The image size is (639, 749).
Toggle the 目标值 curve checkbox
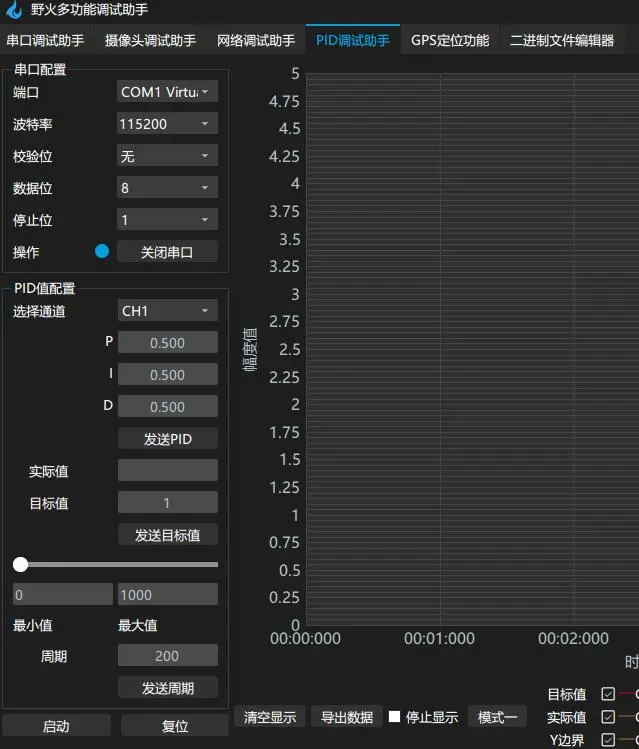tap(608, 694)
